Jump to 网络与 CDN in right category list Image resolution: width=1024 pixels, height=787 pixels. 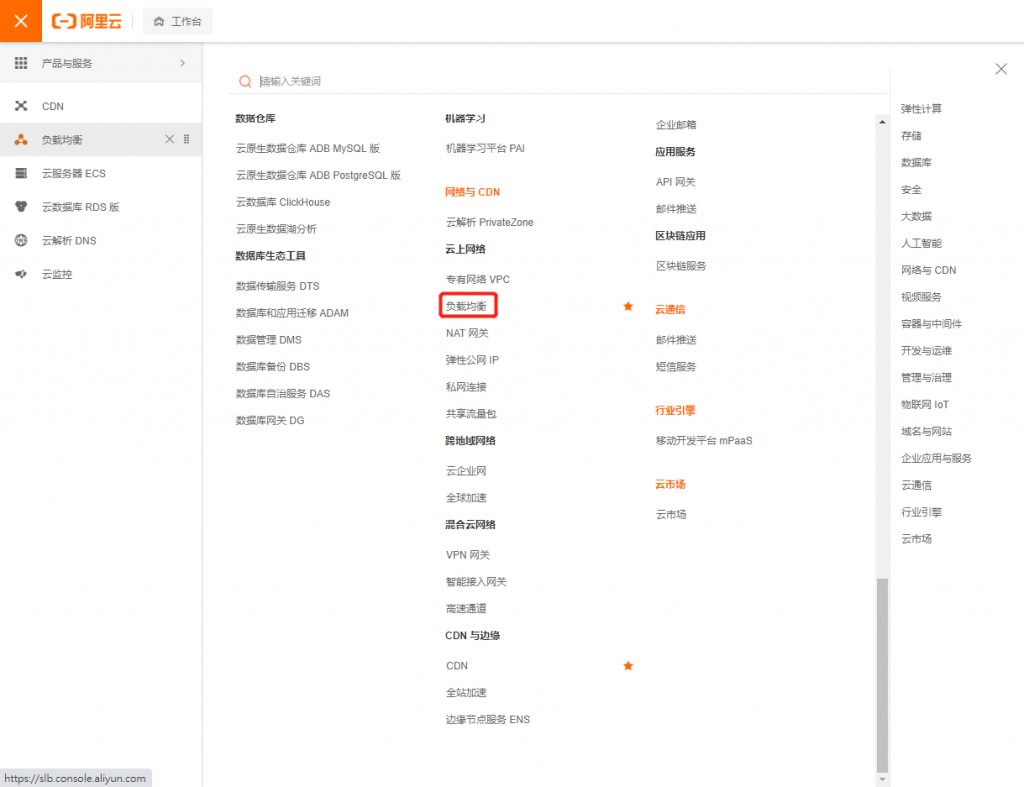click(x=928, y=270)
